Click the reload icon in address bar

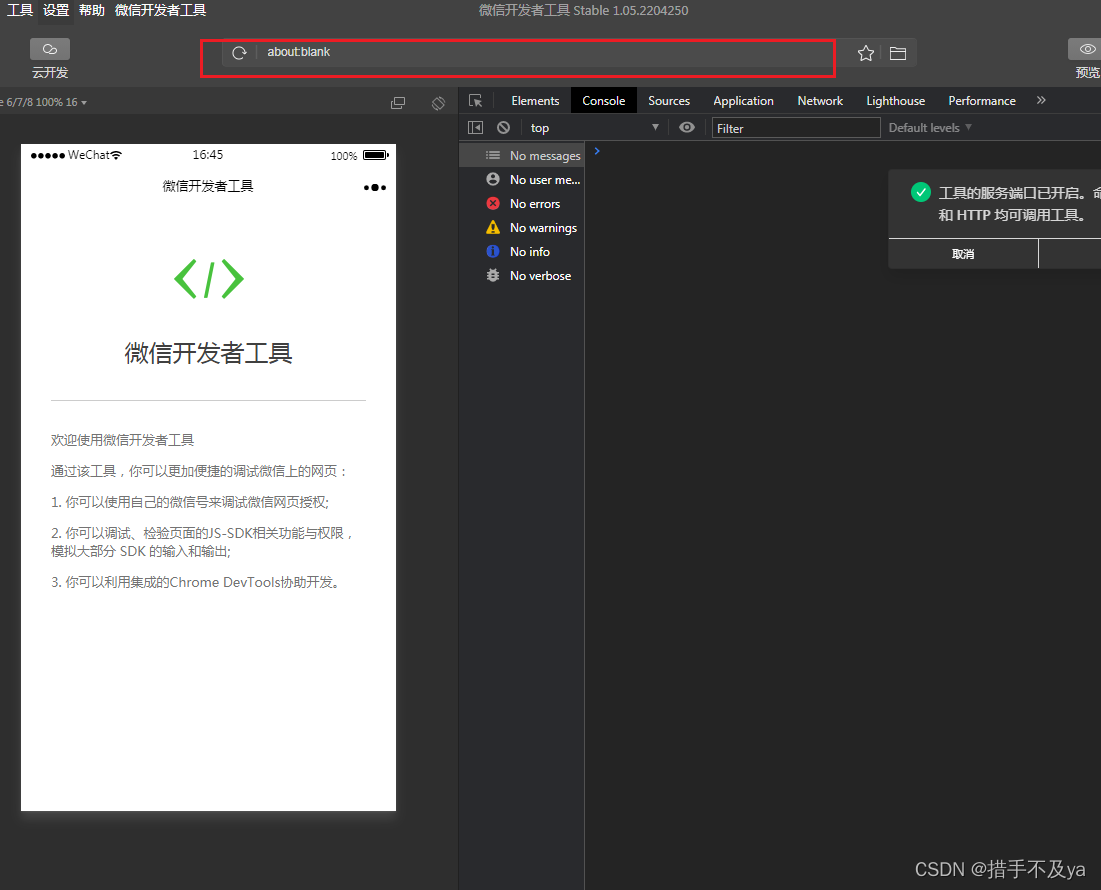coord(239,53)
